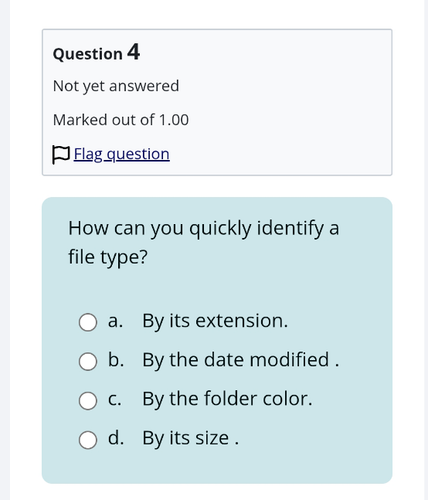Screen dimensions: 428x500
Task: Click the 'By its extension.' answer text
Action: [215, 322]
